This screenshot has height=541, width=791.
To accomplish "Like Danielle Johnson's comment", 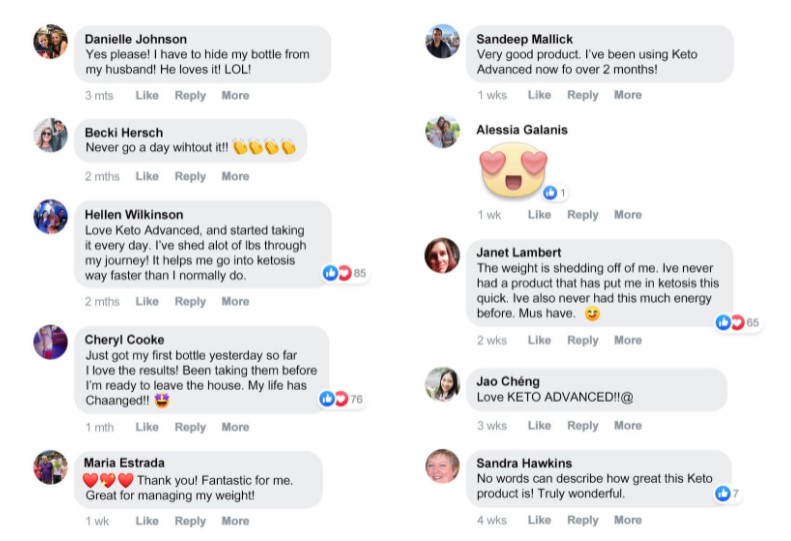I will click(x=147, y=96).
